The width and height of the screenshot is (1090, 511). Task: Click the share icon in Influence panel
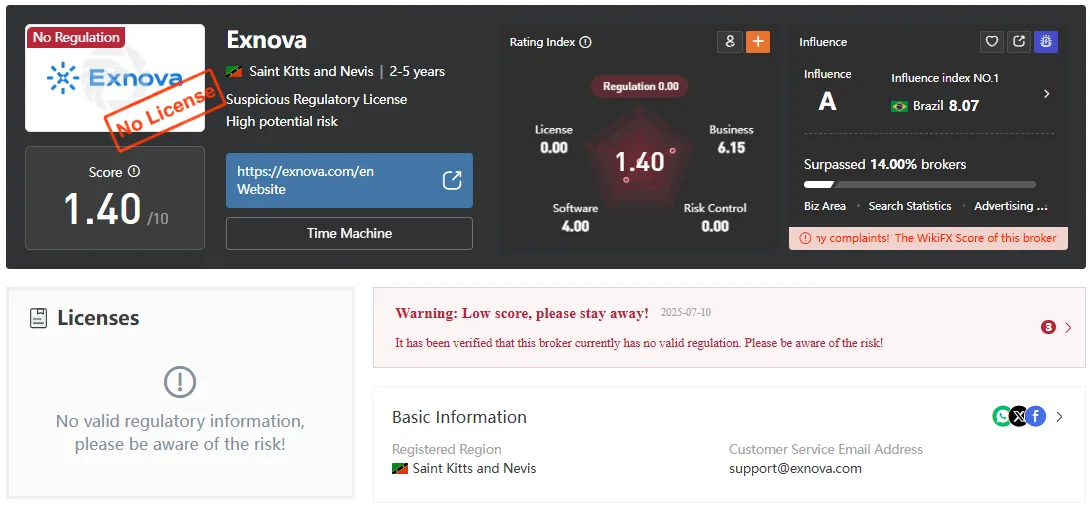[x=1018, y=42]
